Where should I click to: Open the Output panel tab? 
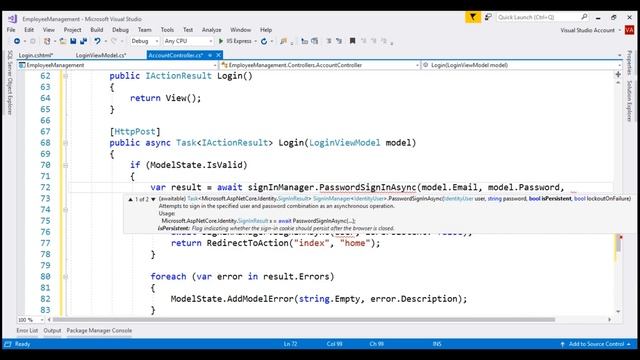click(52, 331)
